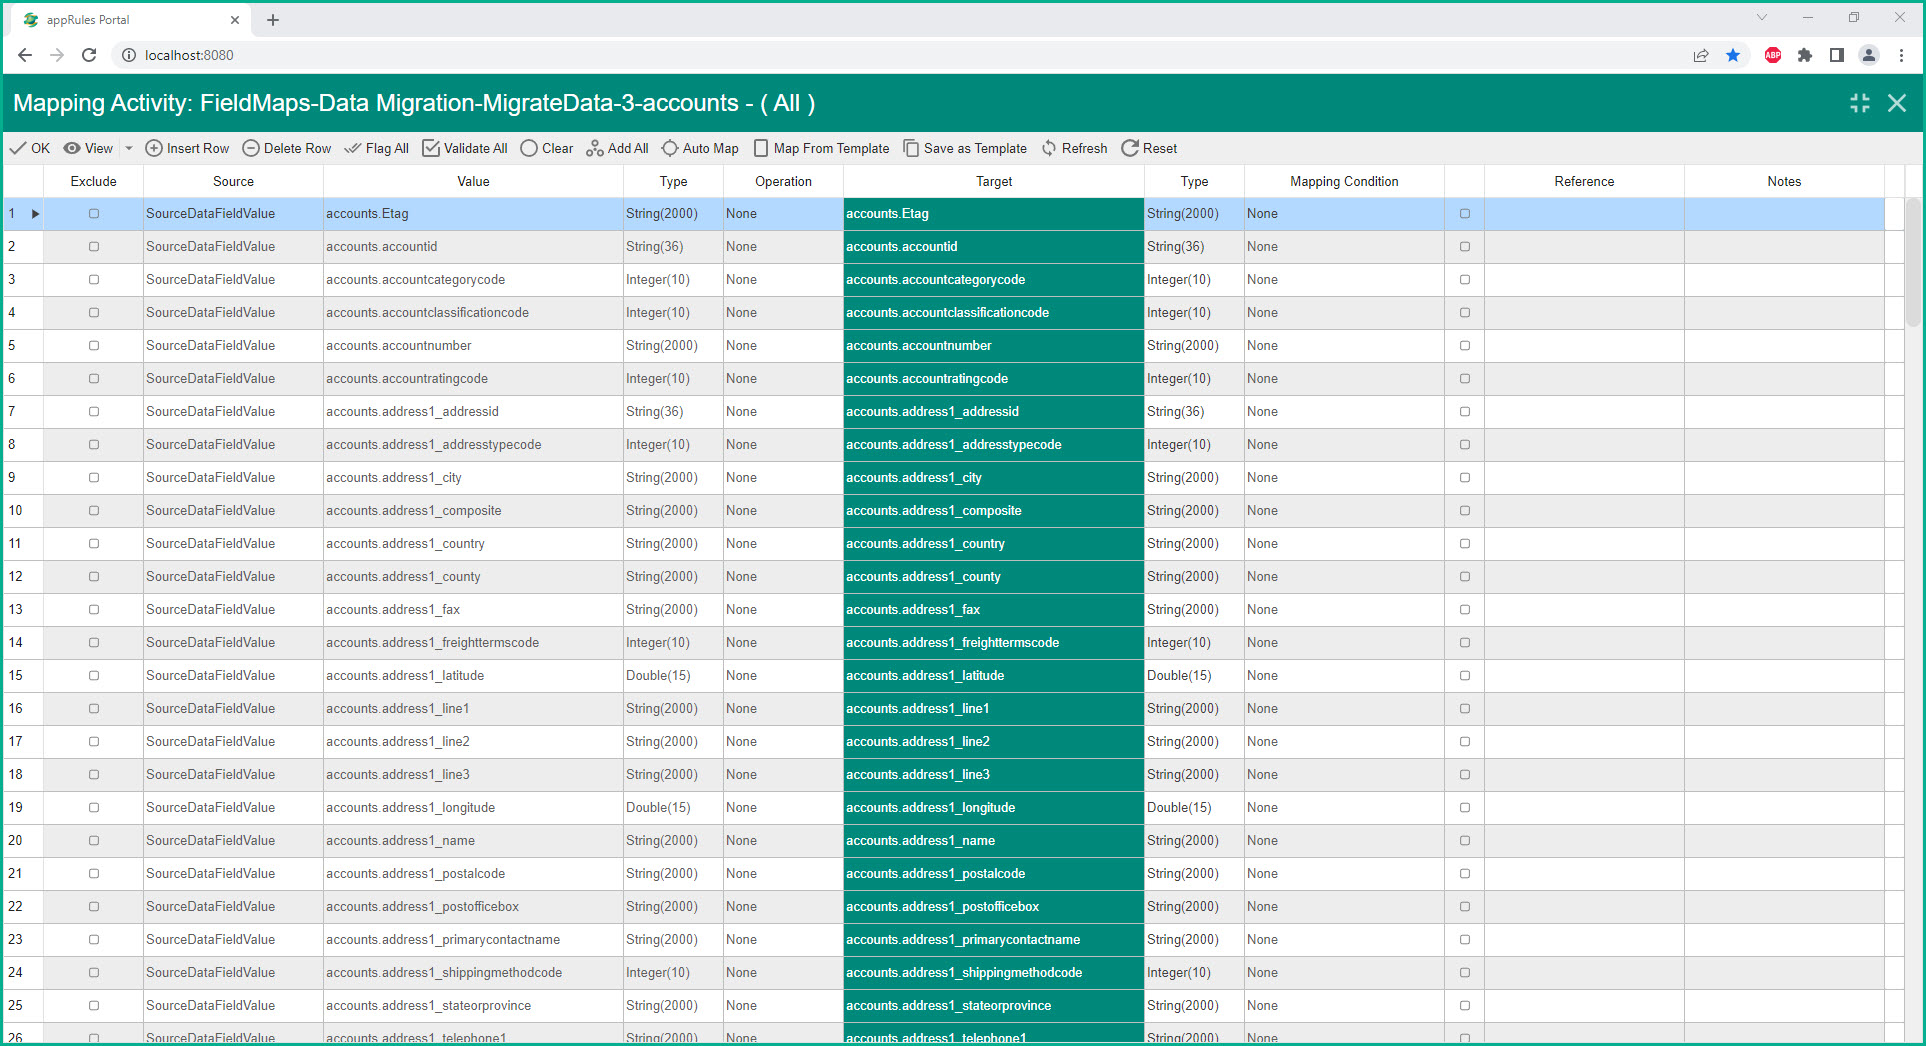Image resolution: width=1926 pixels, height=1046 pixels.
Task: Click the Auto Map icon
Action: [670, 148]
